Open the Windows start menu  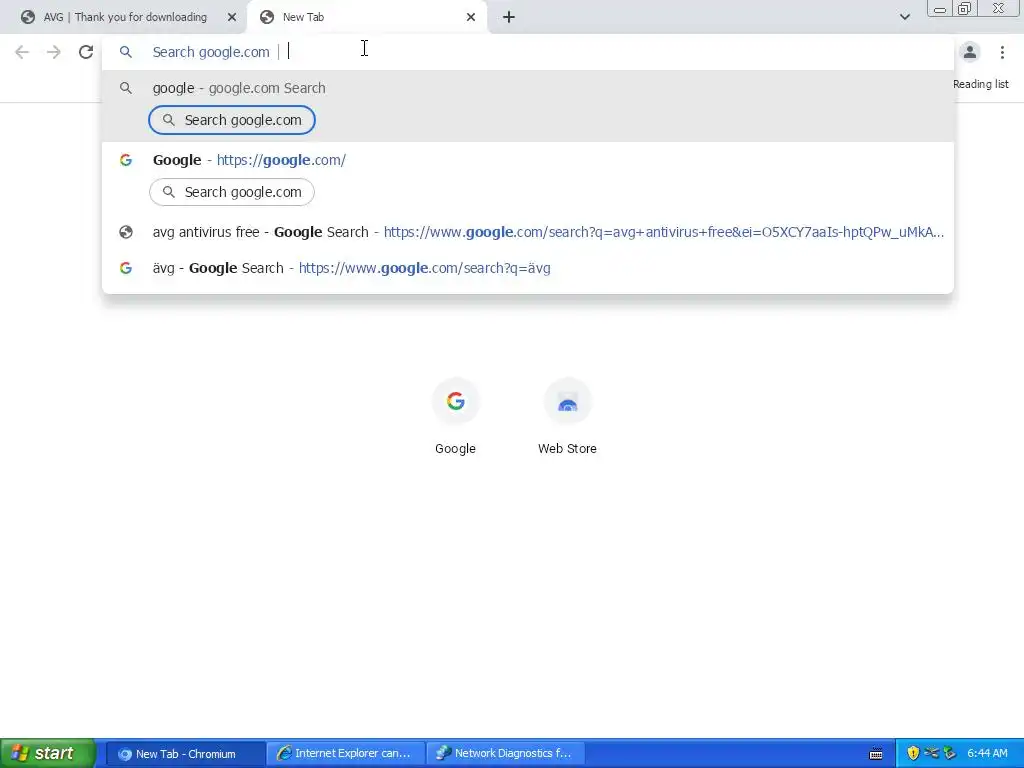pyautogui.click(x=47, y=753)
